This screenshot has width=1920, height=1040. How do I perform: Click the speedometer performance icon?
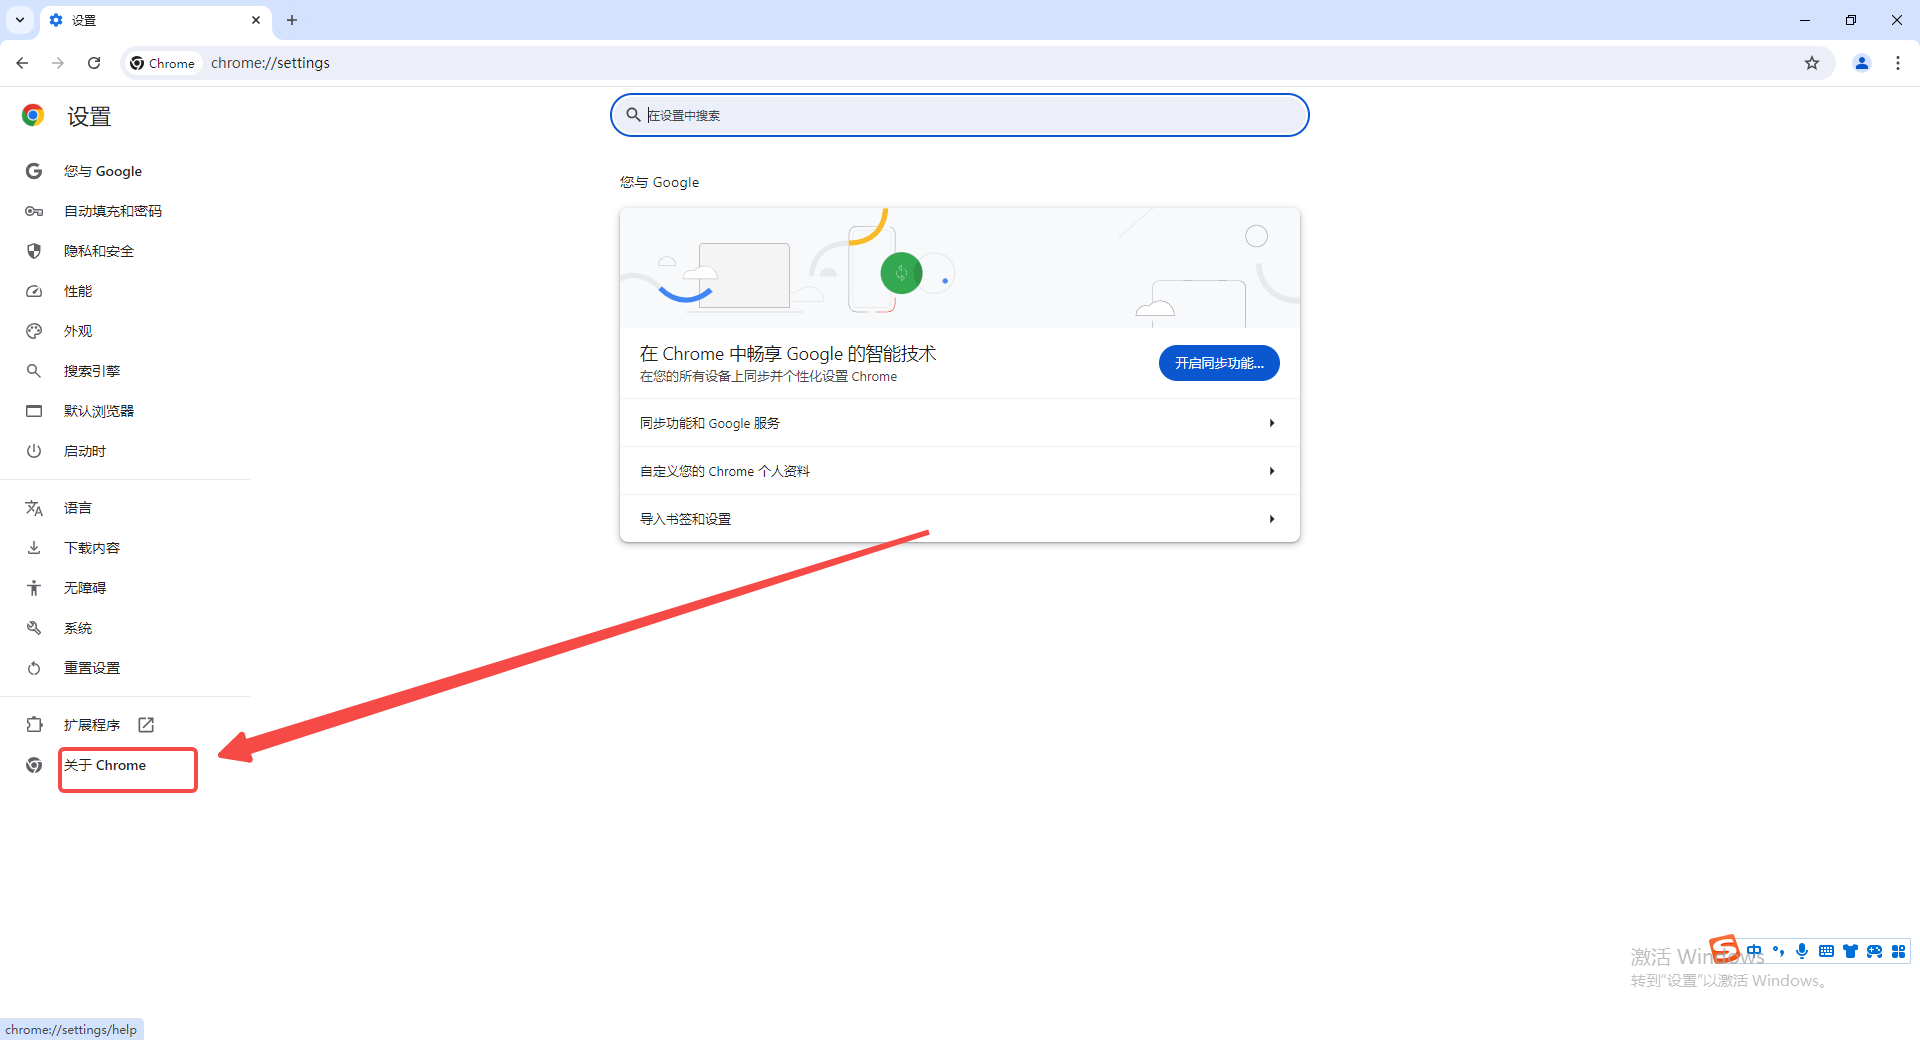point(34,291)
